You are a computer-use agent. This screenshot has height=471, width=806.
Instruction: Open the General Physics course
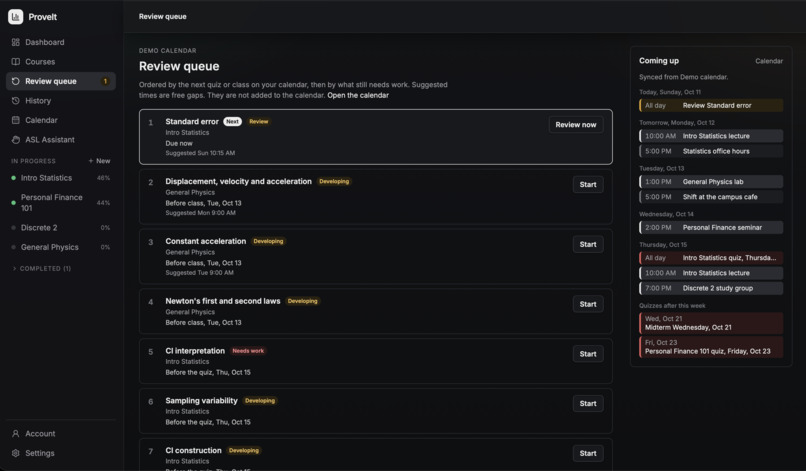(x=61, y=247)
